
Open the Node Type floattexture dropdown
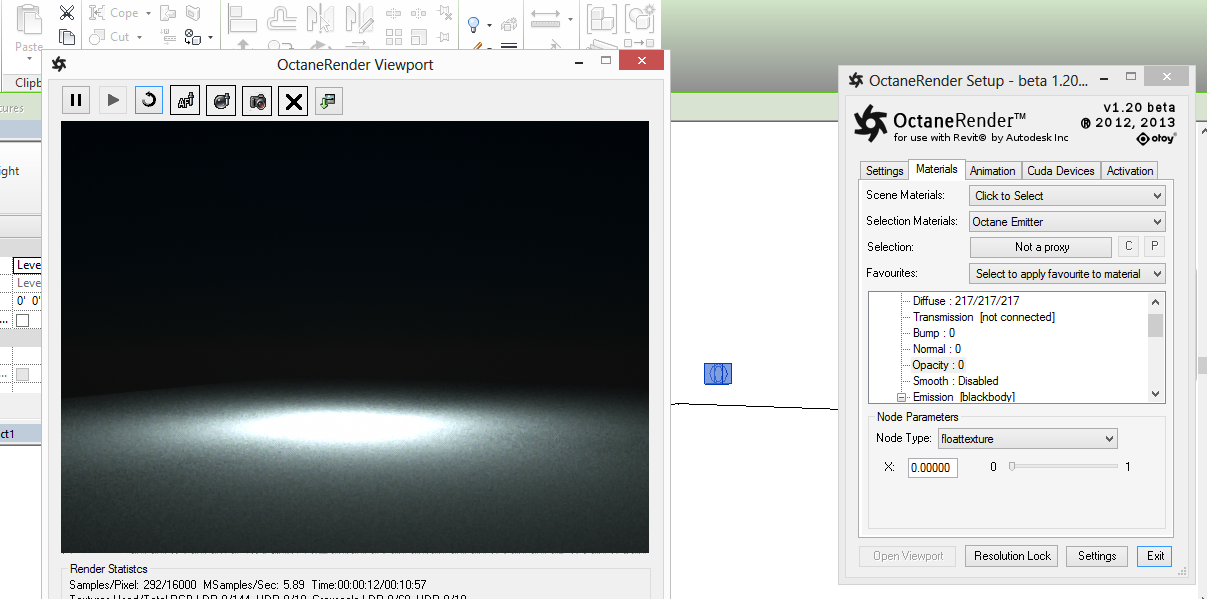pyautogui.click(x=1027, y=439)
